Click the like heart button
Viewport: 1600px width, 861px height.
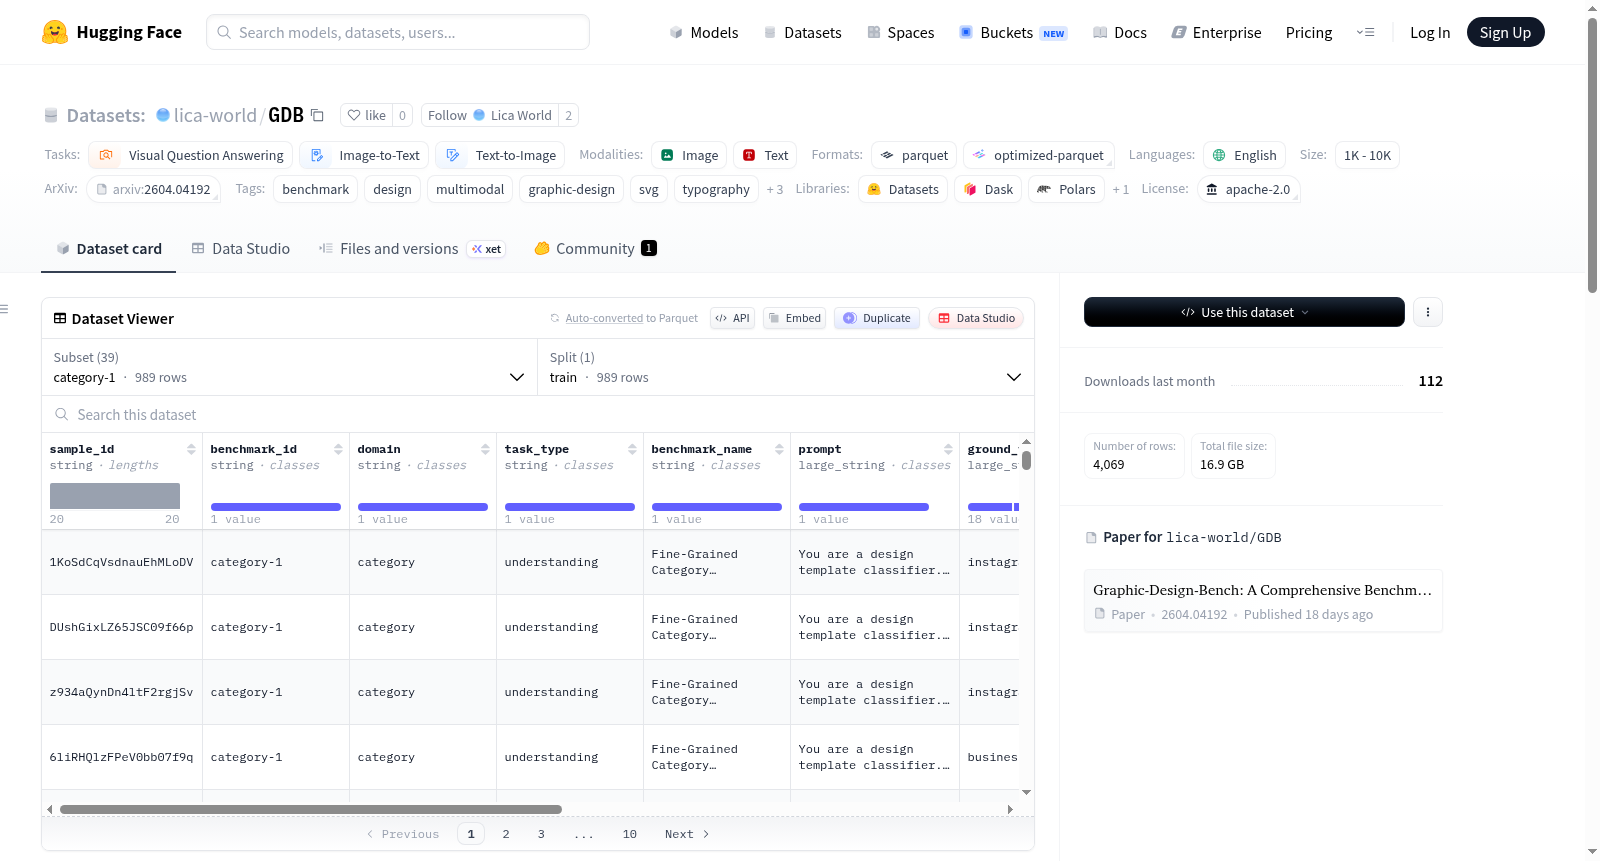pyautogui.click(x=366, y=115)
